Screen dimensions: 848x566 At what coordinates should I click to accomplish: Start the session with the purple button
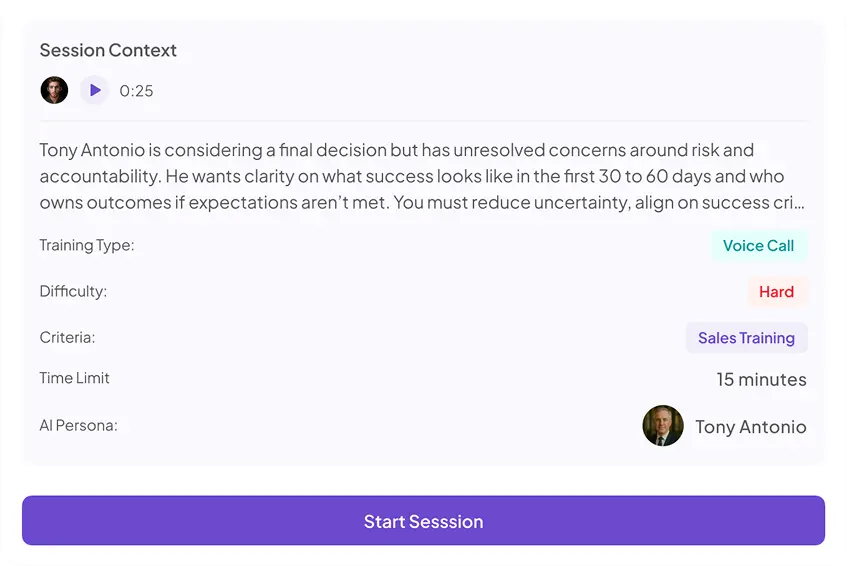[x=423, y=521]
